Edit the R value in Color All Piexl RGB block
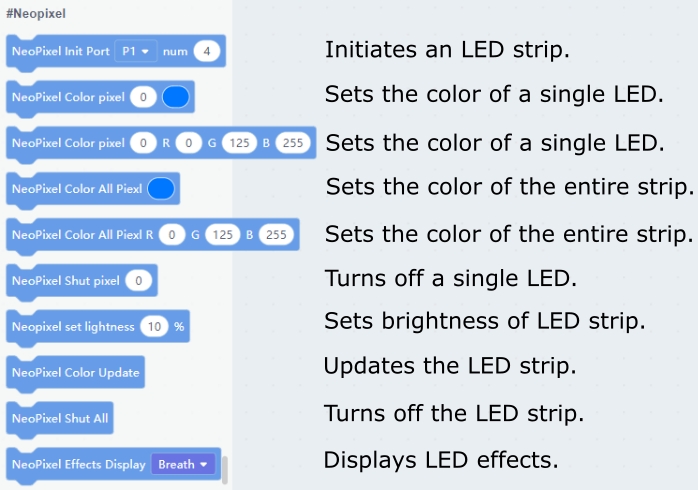The image size is (698, 490). tap(171, 235)
